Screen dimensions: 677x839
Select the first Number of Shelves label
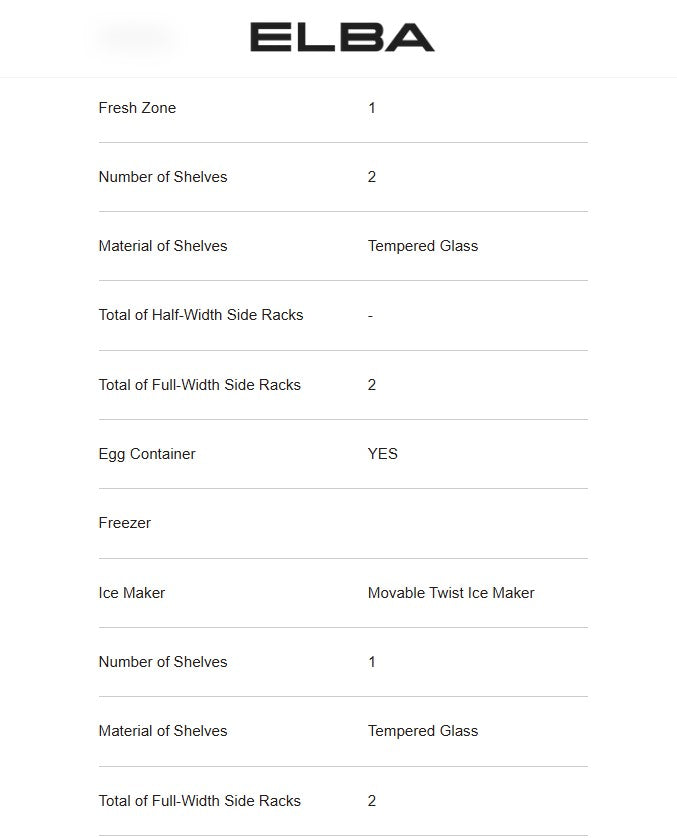[163, 177]
